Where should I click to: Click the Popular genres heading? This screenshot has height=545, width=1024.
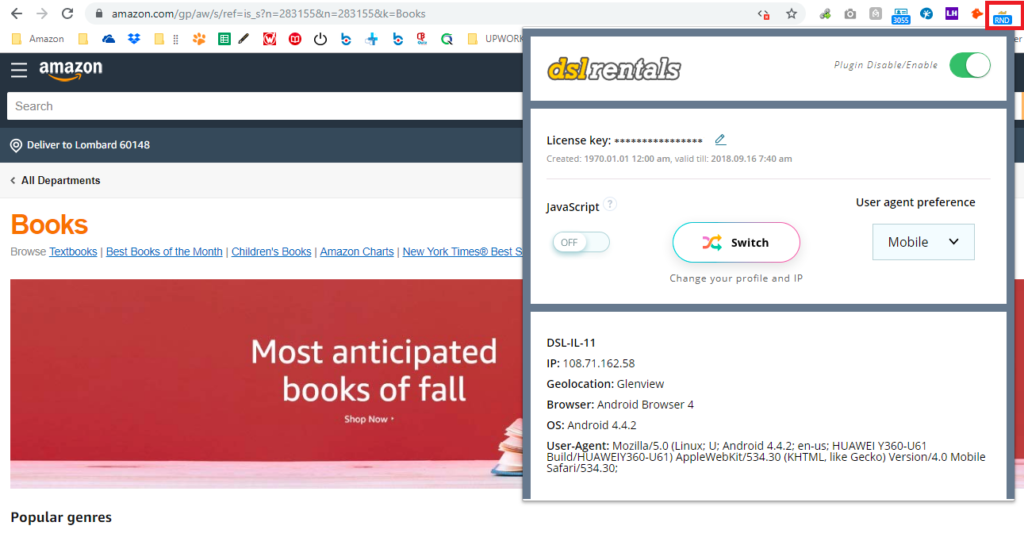point(61,517)
